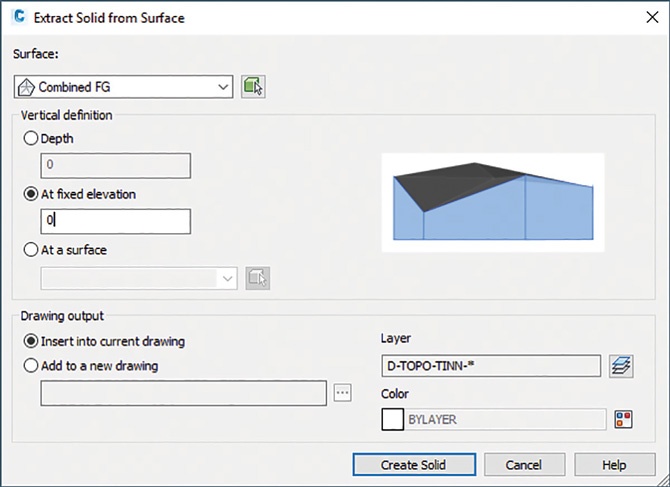Enable Insert into current drawing
Screen dimensions: 670x487
click(31, 341)
